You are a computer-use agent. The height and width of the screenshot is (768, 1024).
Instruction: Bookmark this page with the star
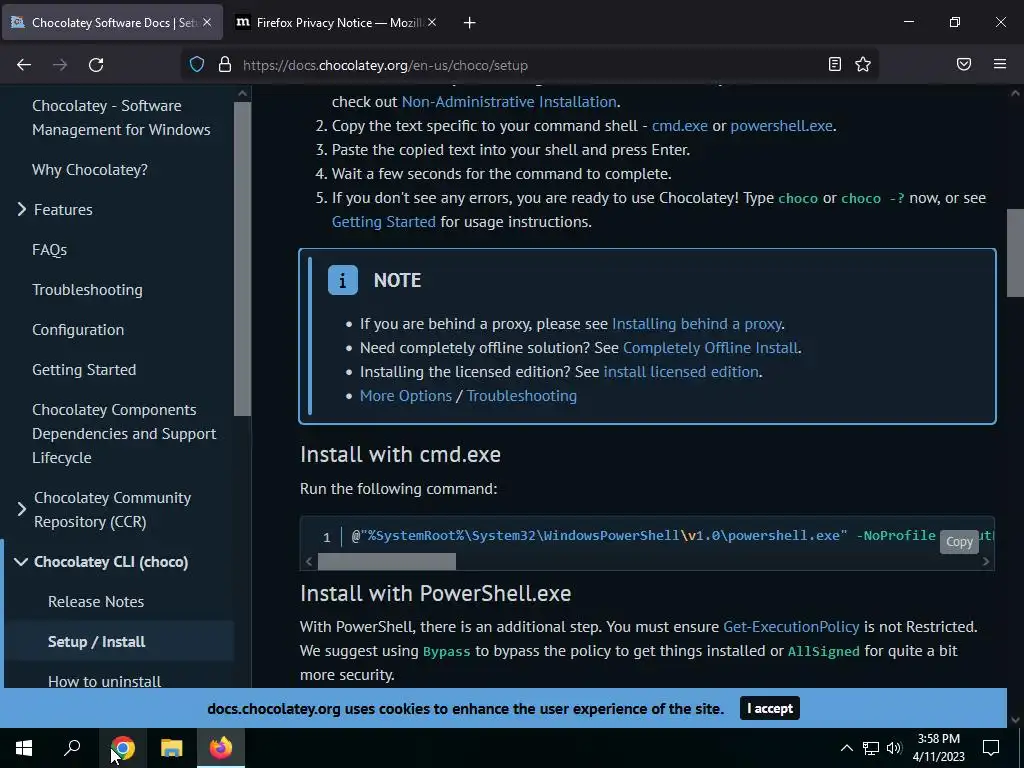863,64
